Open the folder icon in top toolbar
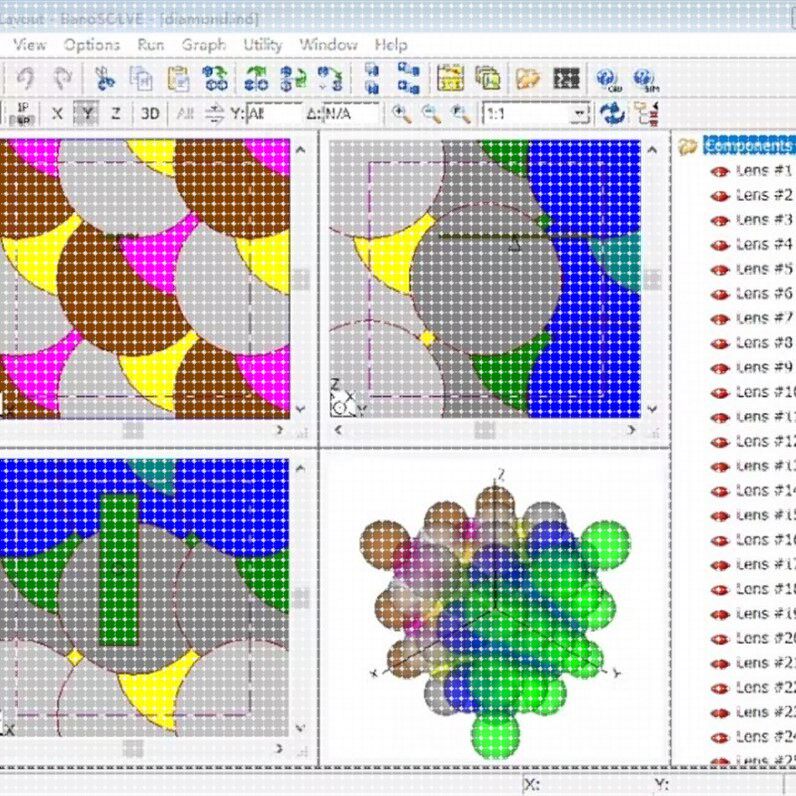 click(527, 79)
